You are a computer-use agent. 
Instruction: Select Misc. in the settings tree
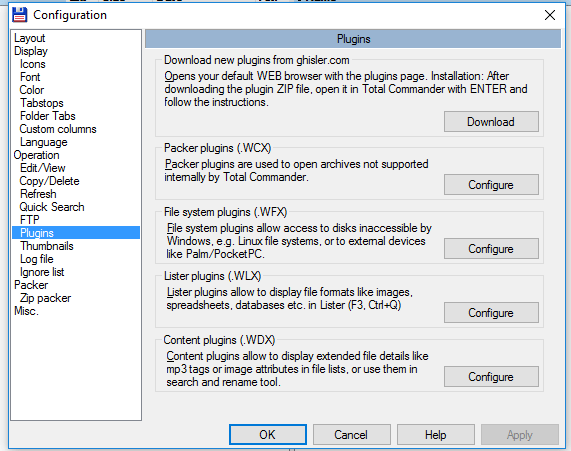click(x=26, y=311)
